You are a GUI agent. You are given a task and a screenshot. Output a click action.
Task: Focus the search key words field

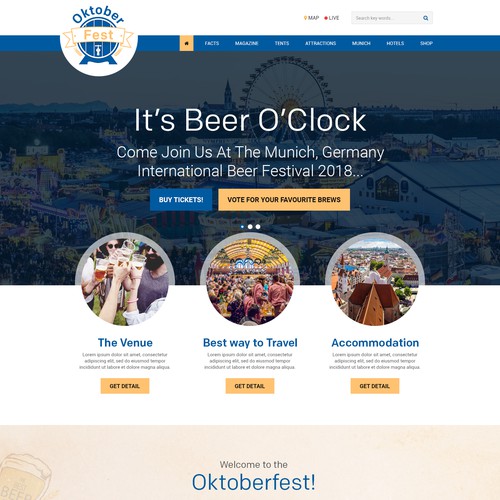point(387,18)
